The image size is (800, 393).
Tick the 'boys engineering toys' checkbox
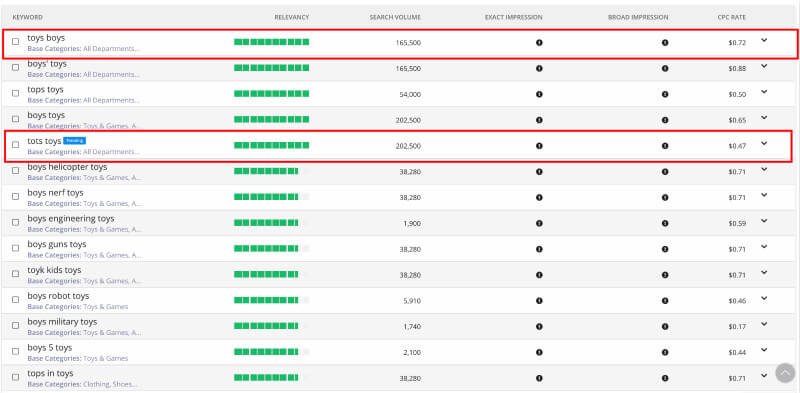pos(15,222)
